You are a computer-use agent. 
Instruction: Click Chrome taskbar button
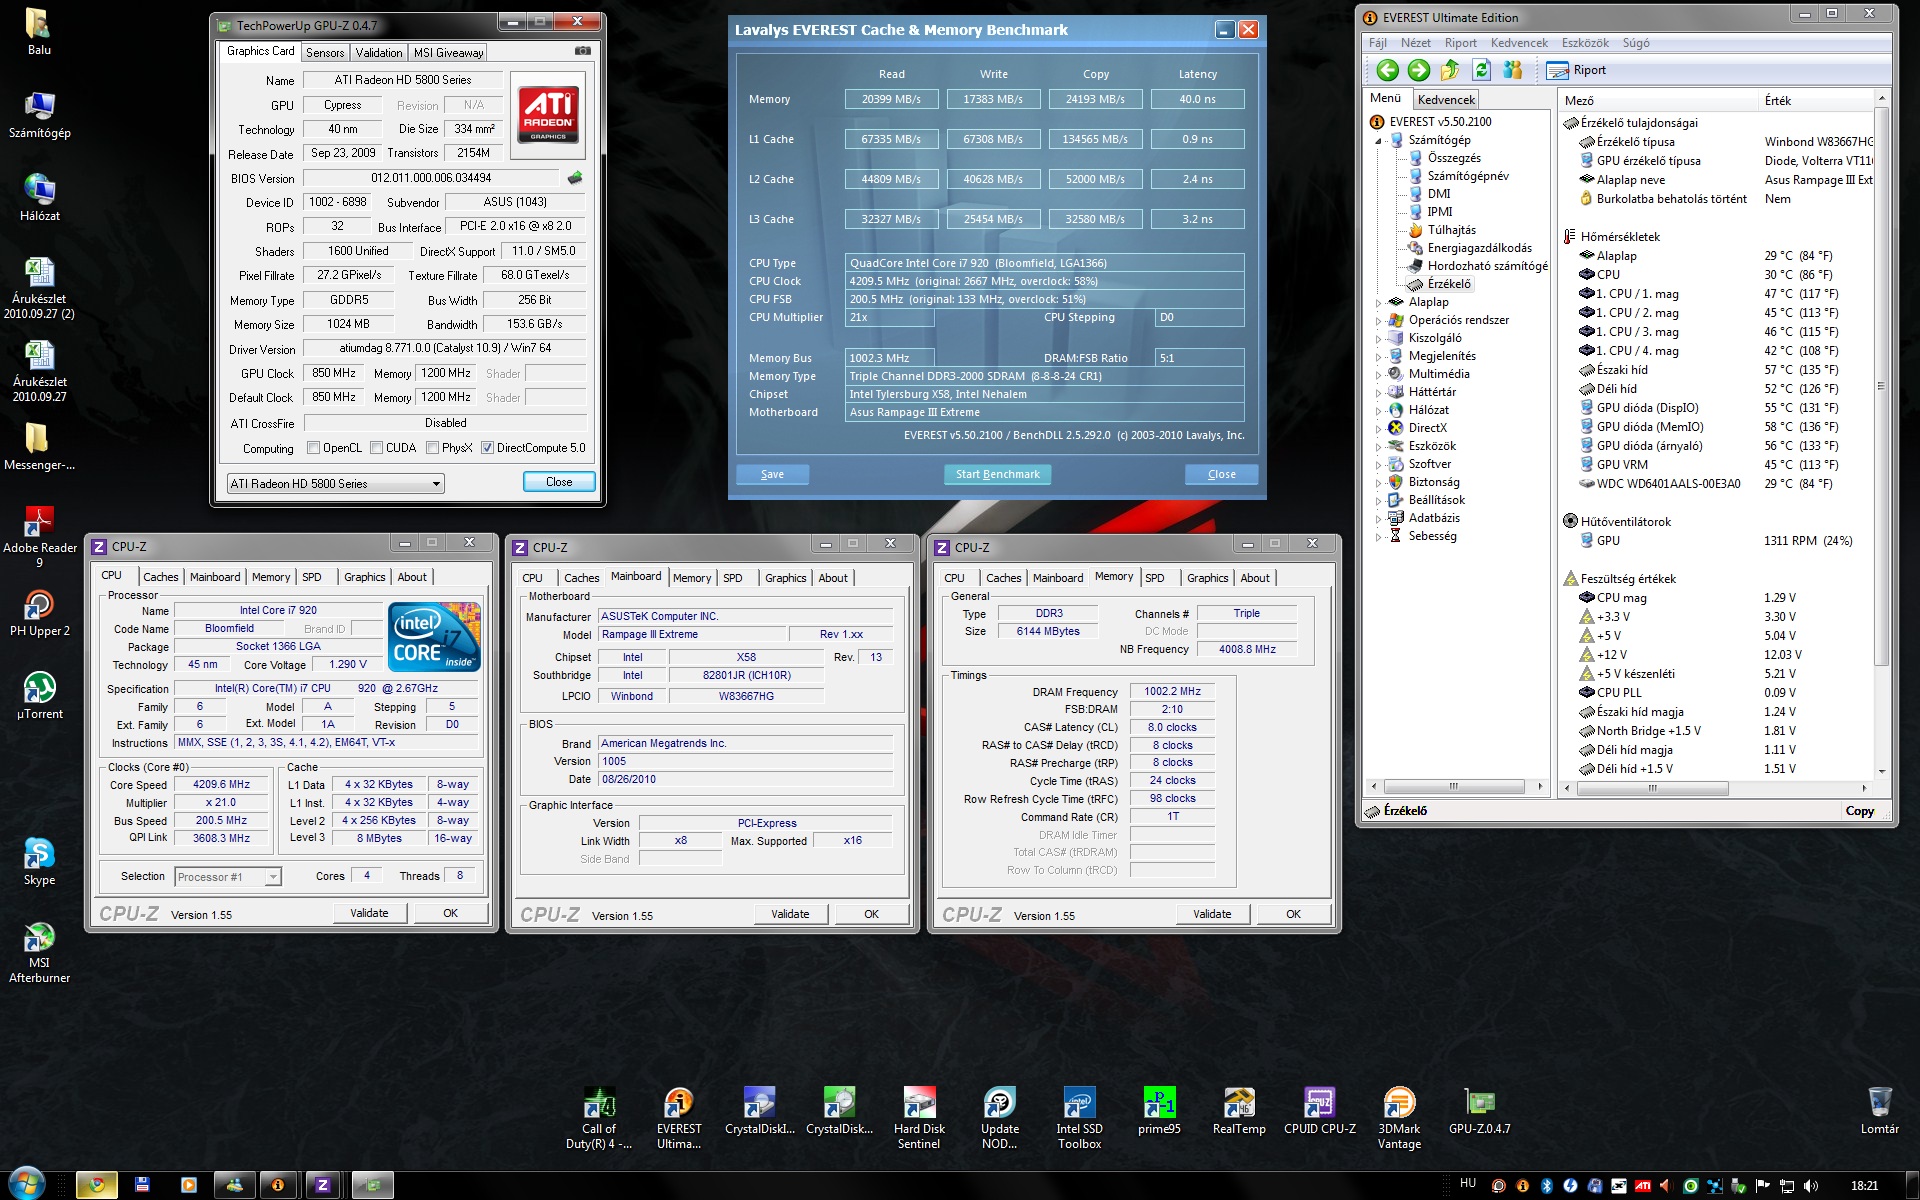(x=97, y=1185)
